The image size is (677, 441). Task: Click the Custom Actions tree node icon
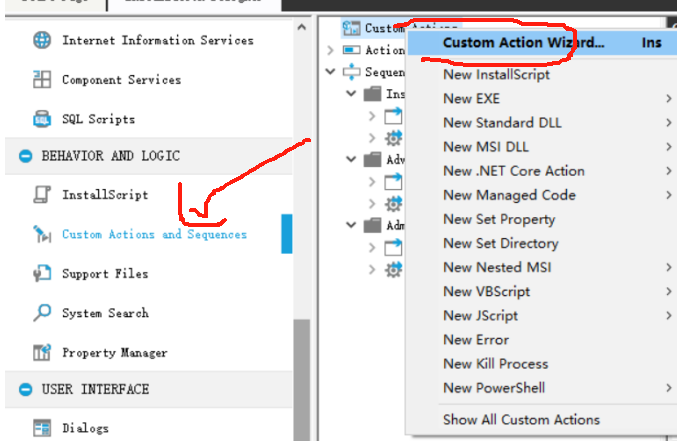(351, 28)
